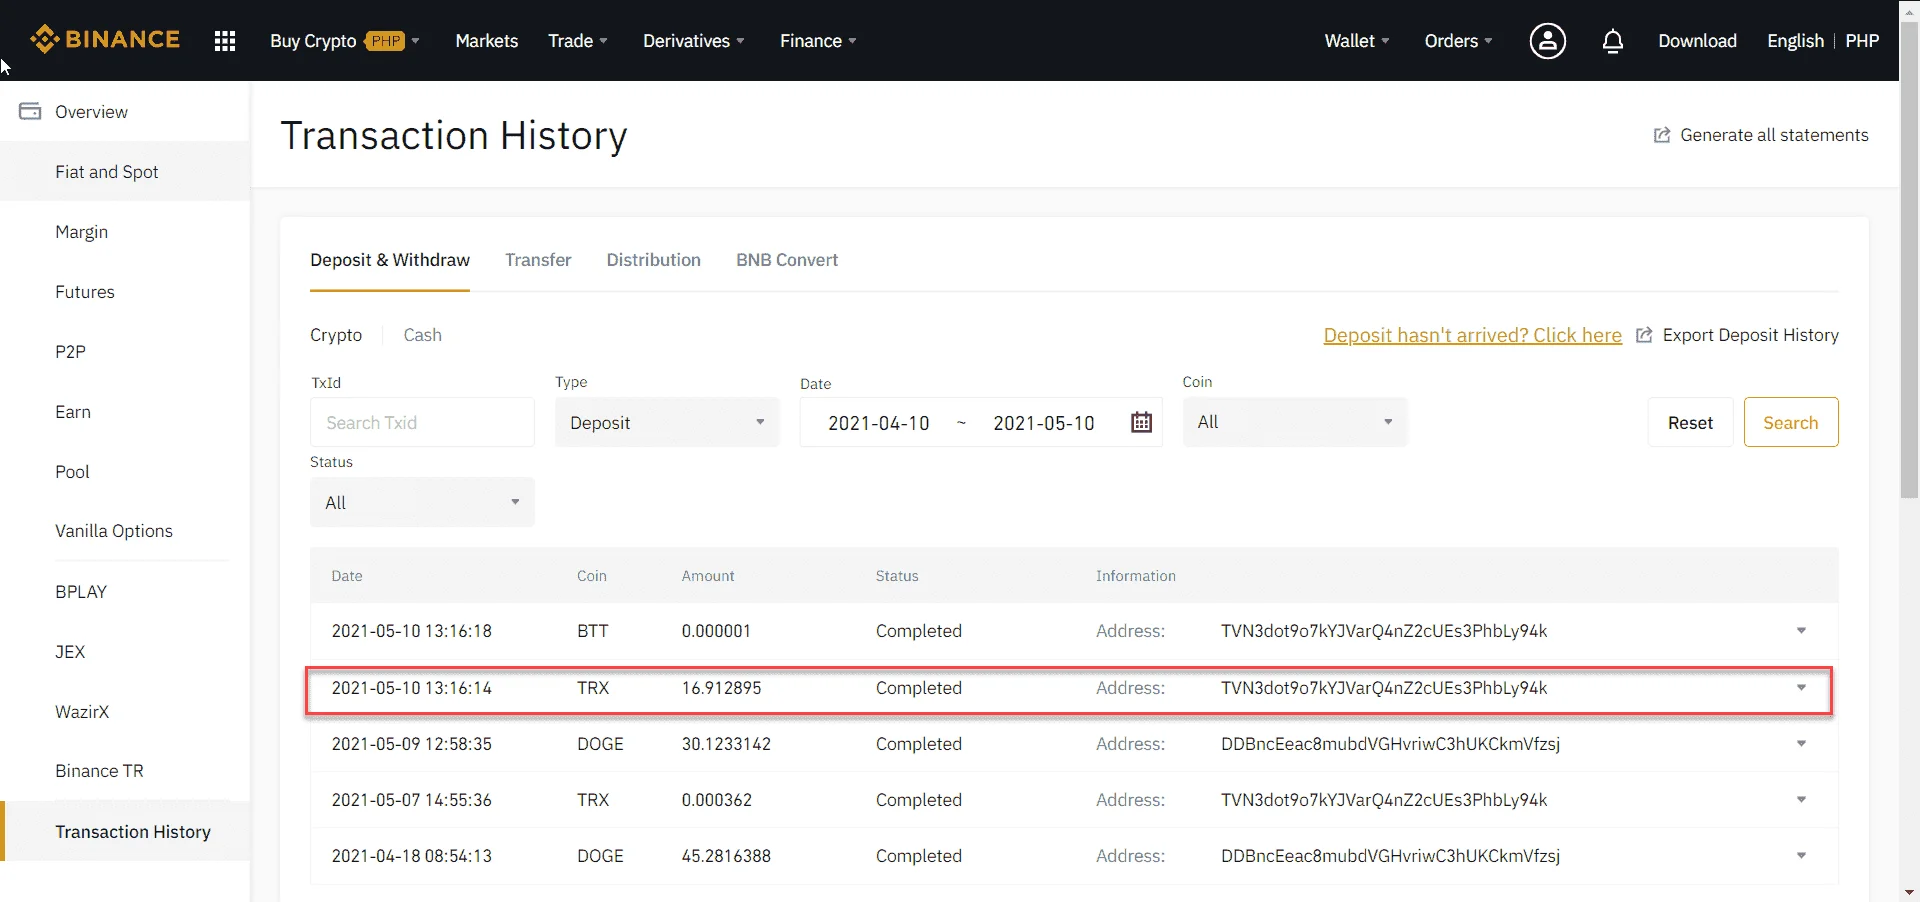Change language via English selector
This screenshot has height=902, width=1920.
pyautogui.click(x=1795, y=41)
